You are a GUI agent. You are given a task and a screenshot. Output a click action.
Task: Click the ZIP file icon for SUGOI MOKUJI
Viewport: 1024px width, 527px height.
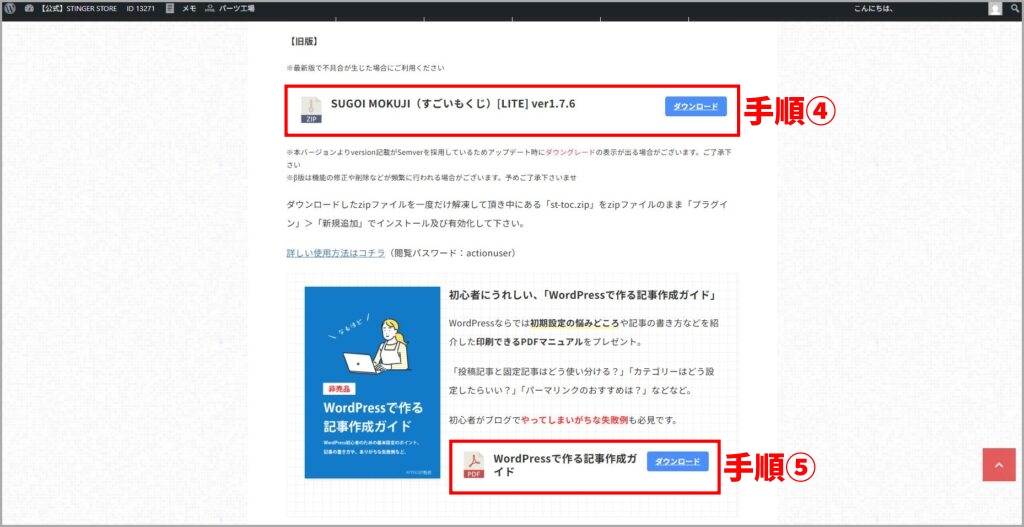point(312,109)
